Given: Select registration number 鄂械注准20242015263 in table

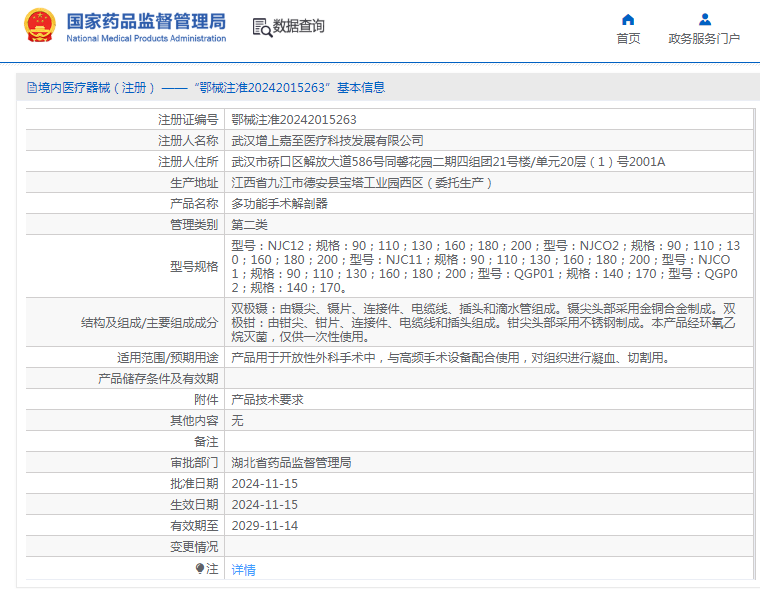Looking at the screenshot, I should click(x=294, y=120).
